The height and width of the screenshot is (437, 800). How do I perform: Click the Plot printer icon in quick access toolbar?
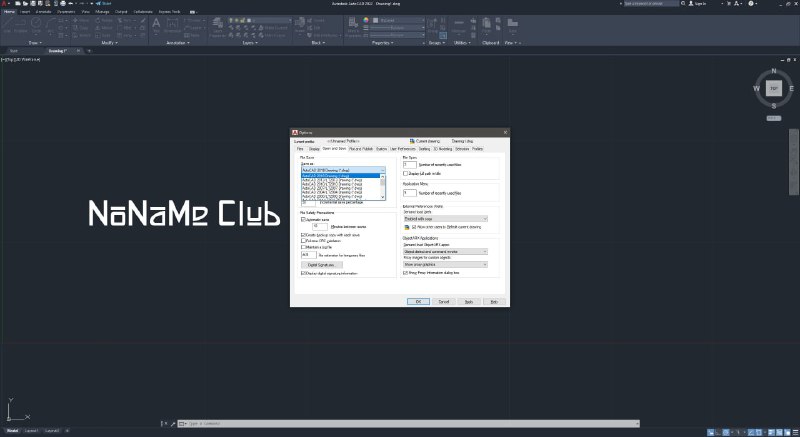63,4
